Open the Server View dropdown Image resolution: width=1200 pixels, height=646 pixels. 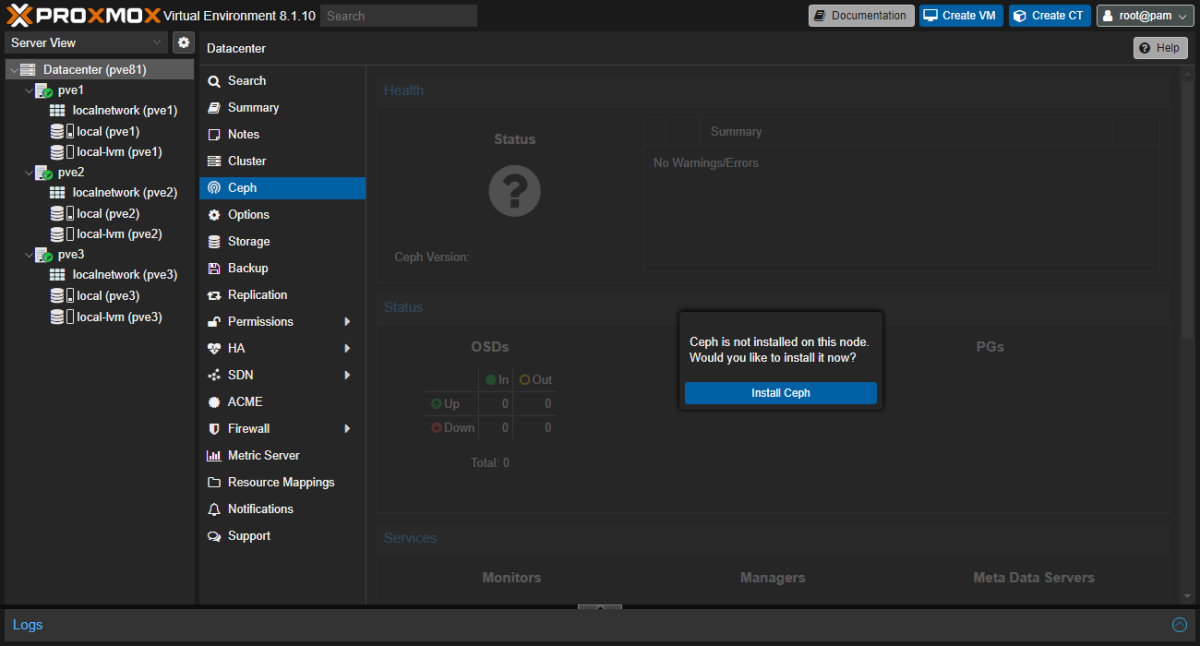click(157, 42)
